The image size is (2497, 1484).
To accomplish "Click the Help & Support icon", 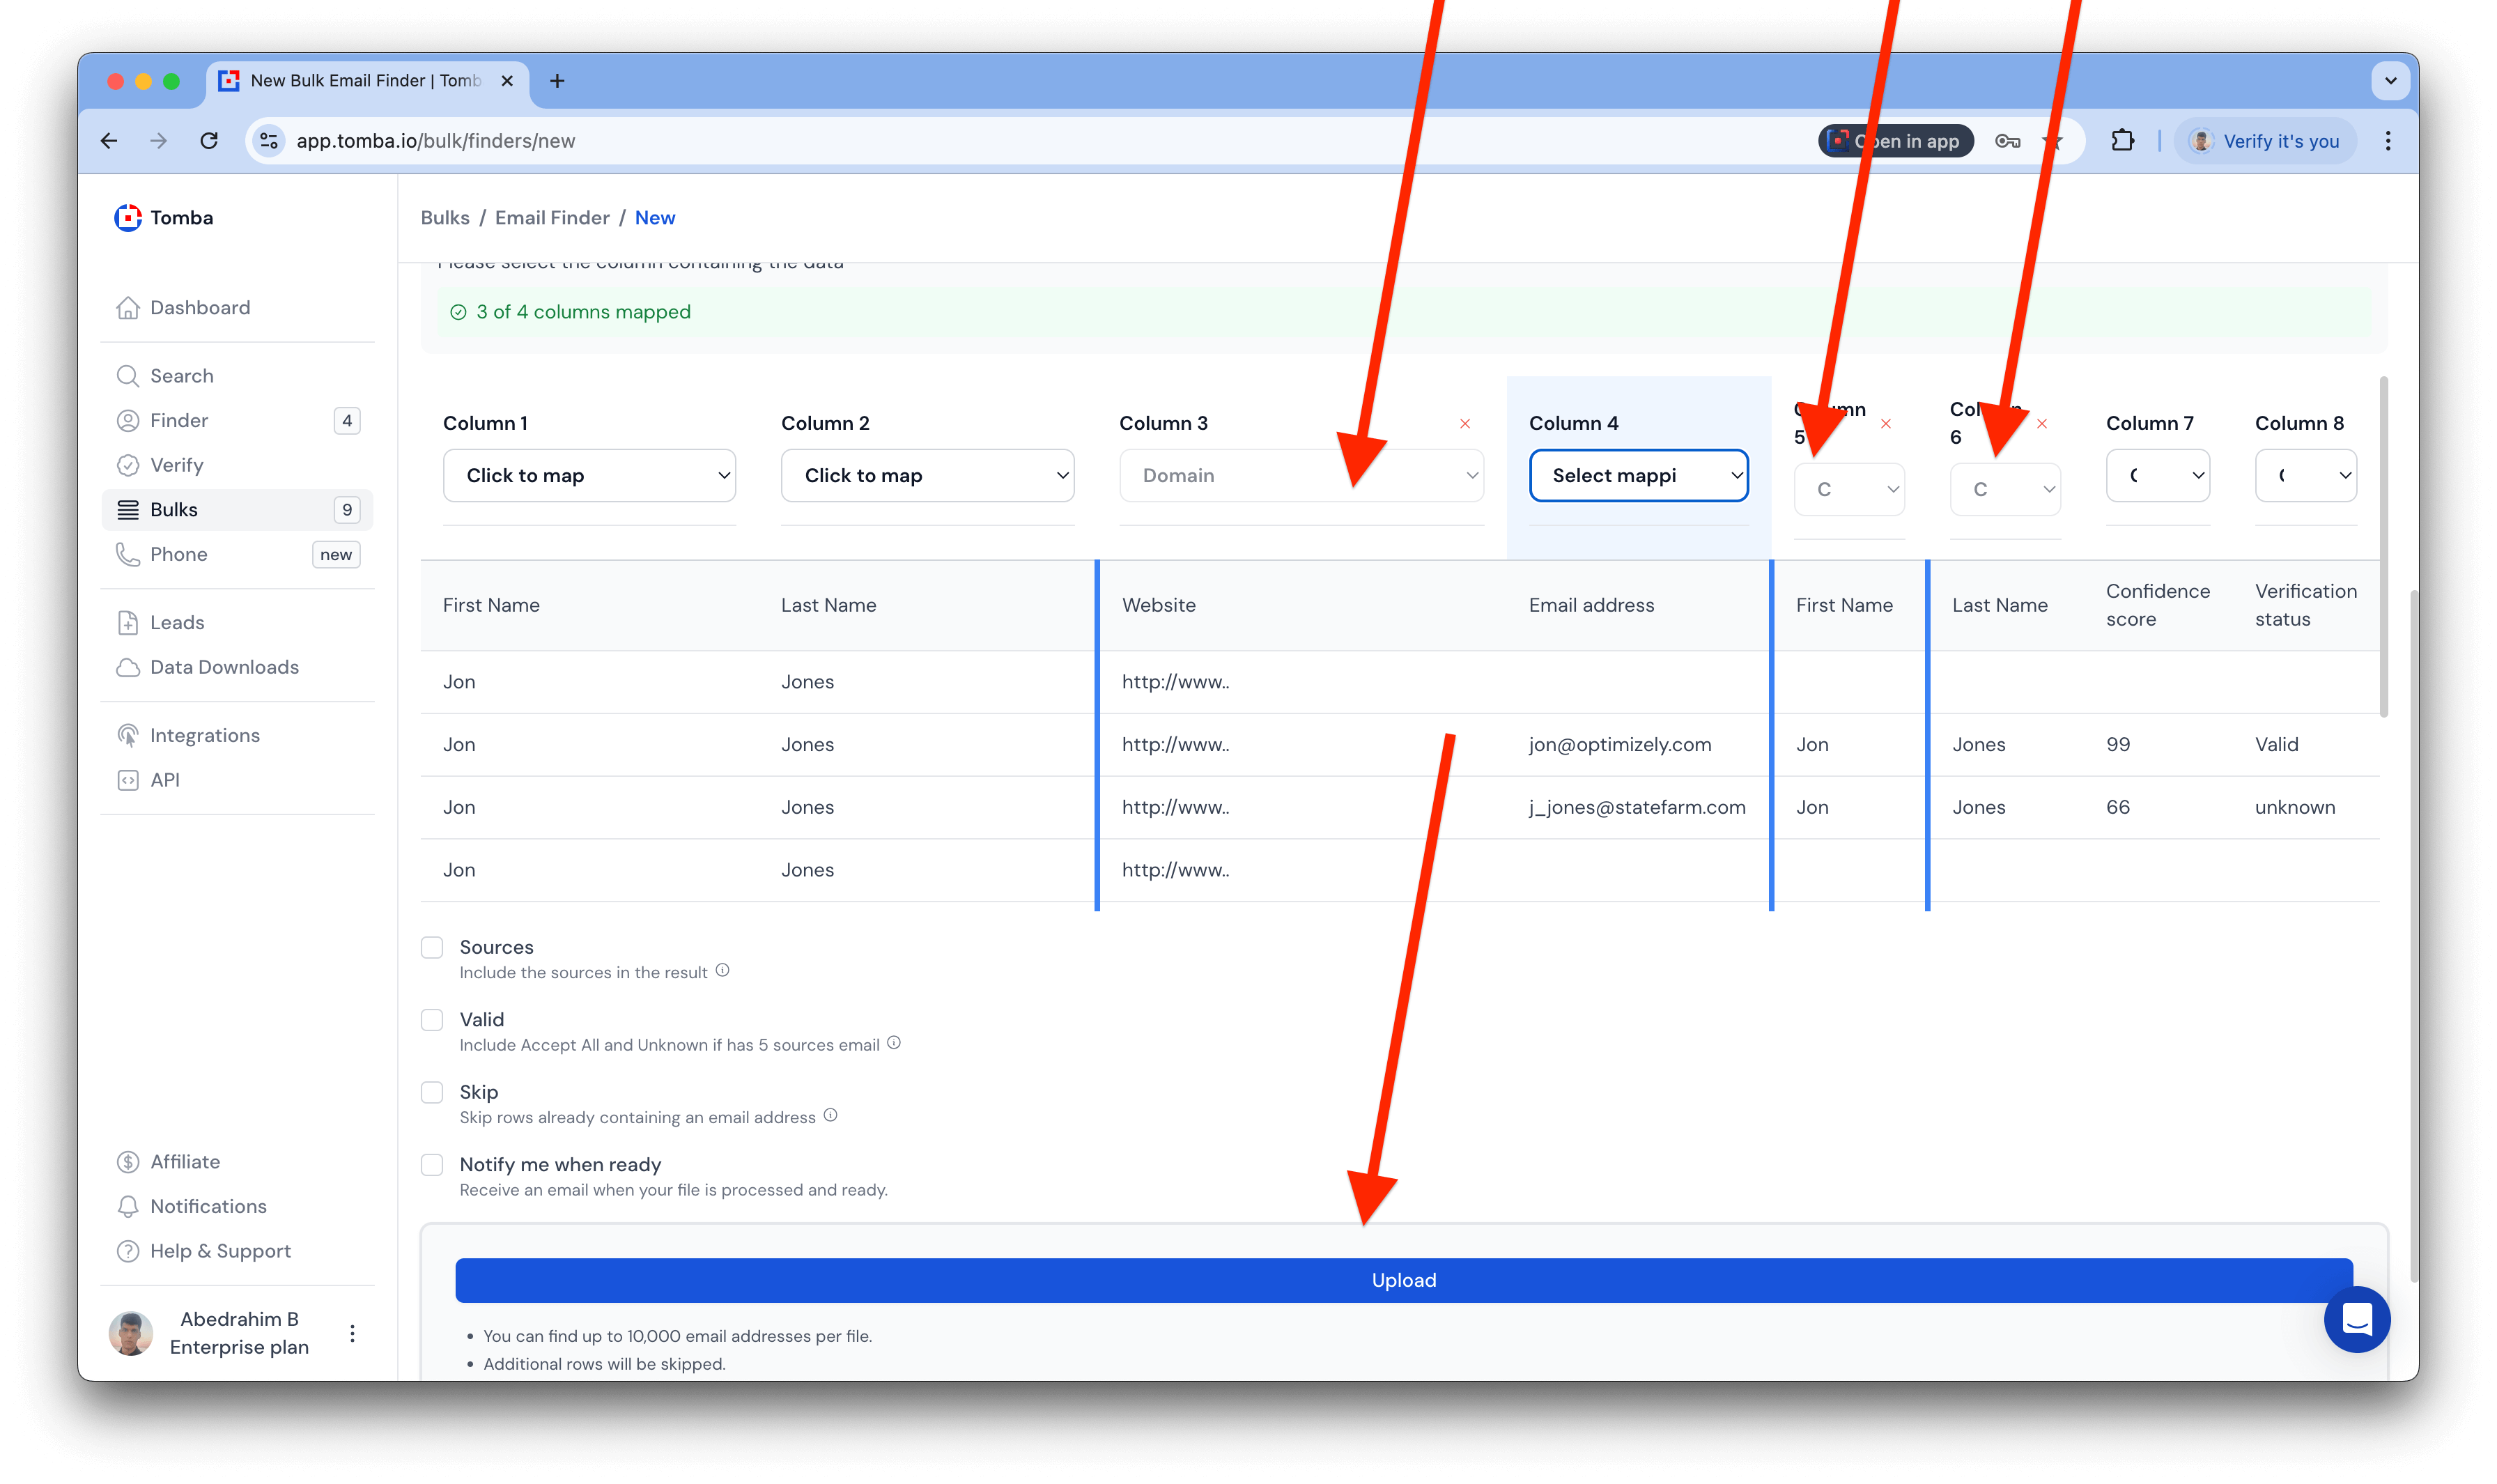I will tap(128, 1251).
